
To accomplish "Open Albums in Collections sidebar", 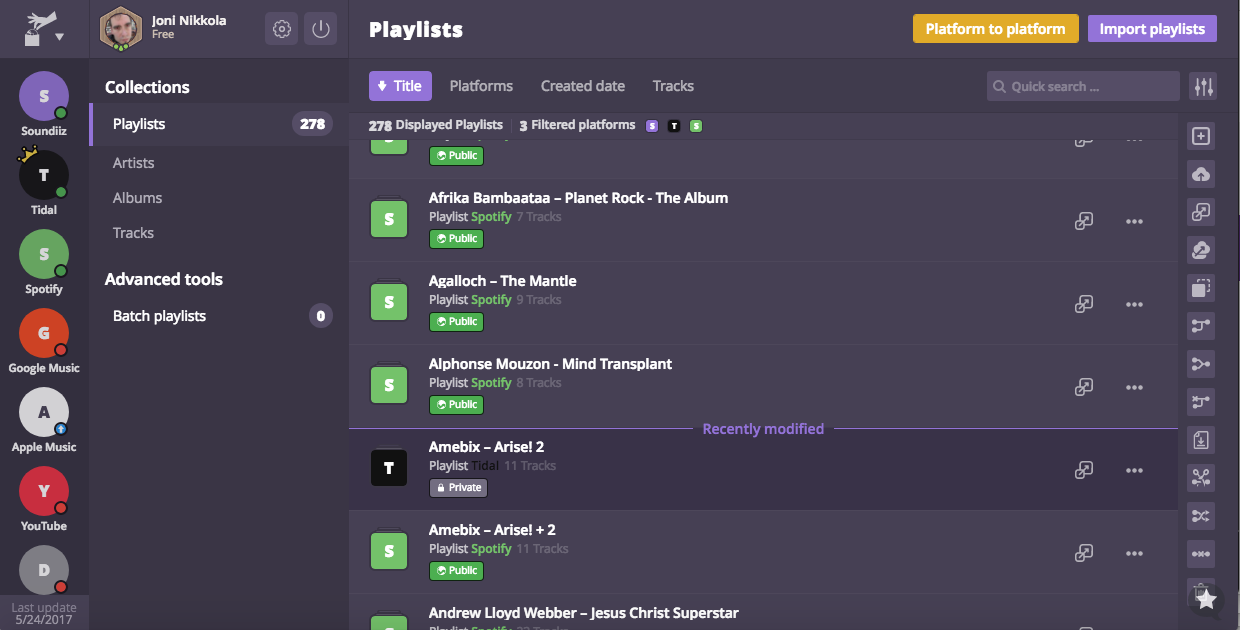I will [x=138, y=198].
